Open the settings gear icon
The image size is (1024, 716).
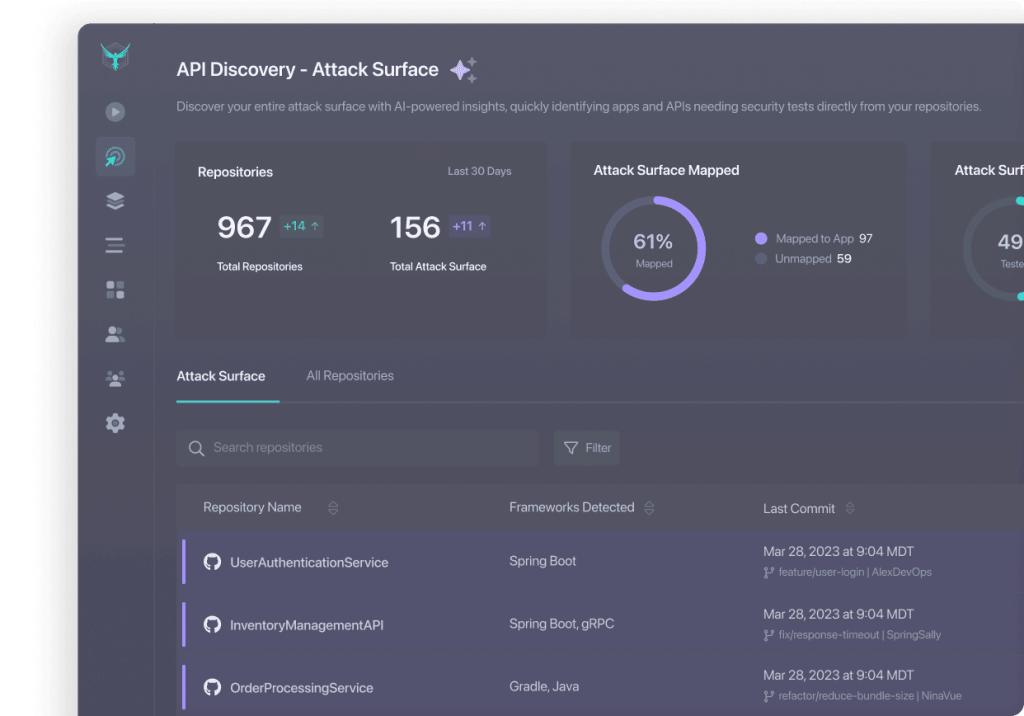coord(115,423)
